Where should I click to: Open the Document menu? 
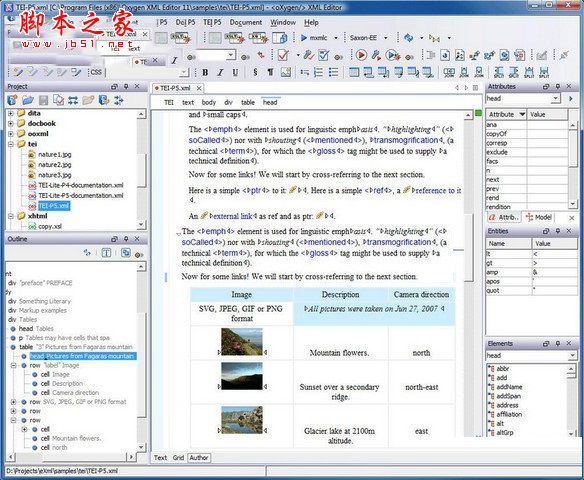[245, 22]
